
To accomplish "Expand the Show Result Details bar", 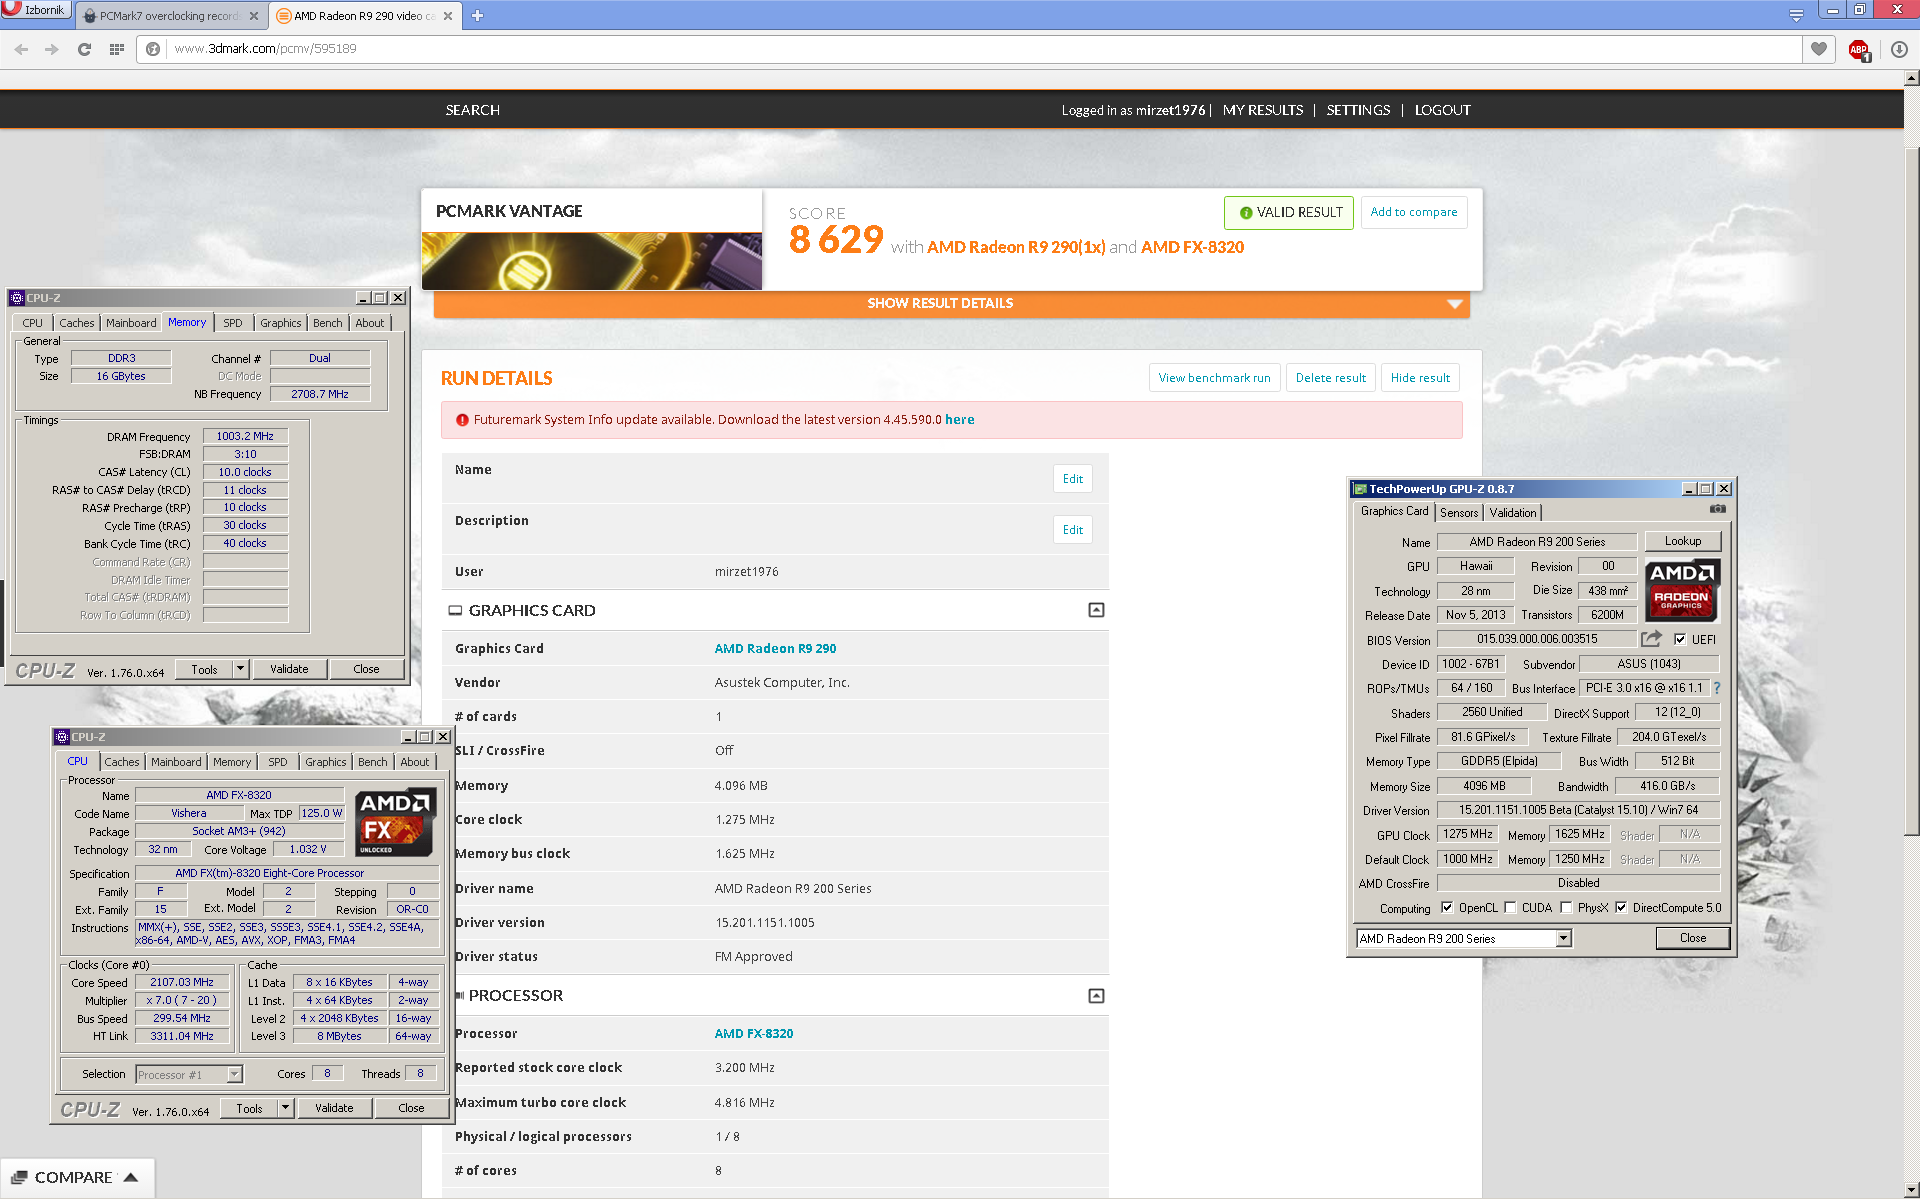I will 951,303.
